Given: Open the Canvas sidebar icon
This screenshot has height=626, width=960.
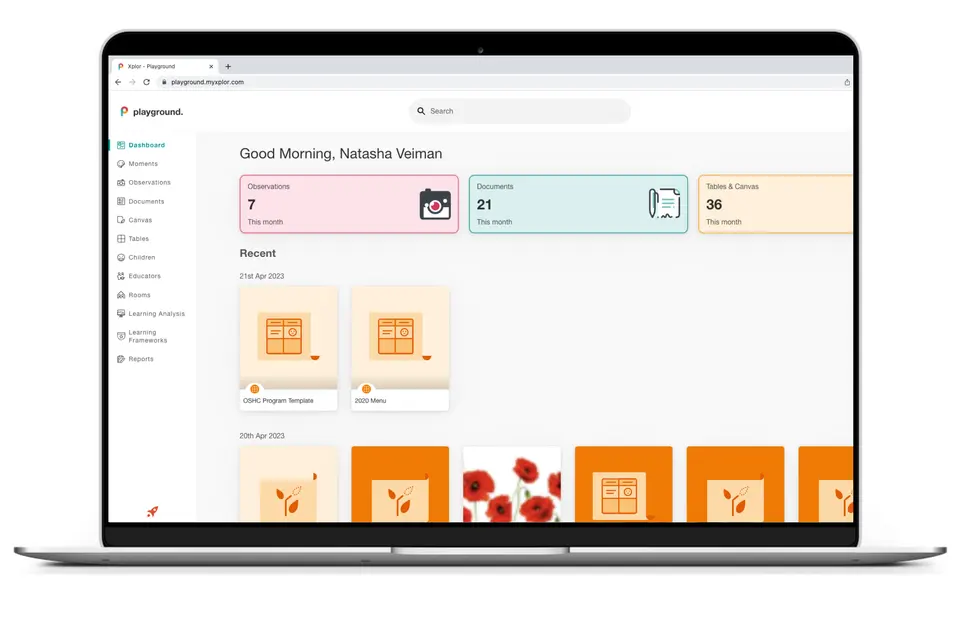Looking at the screenshot, I should [x=121, y=220].
